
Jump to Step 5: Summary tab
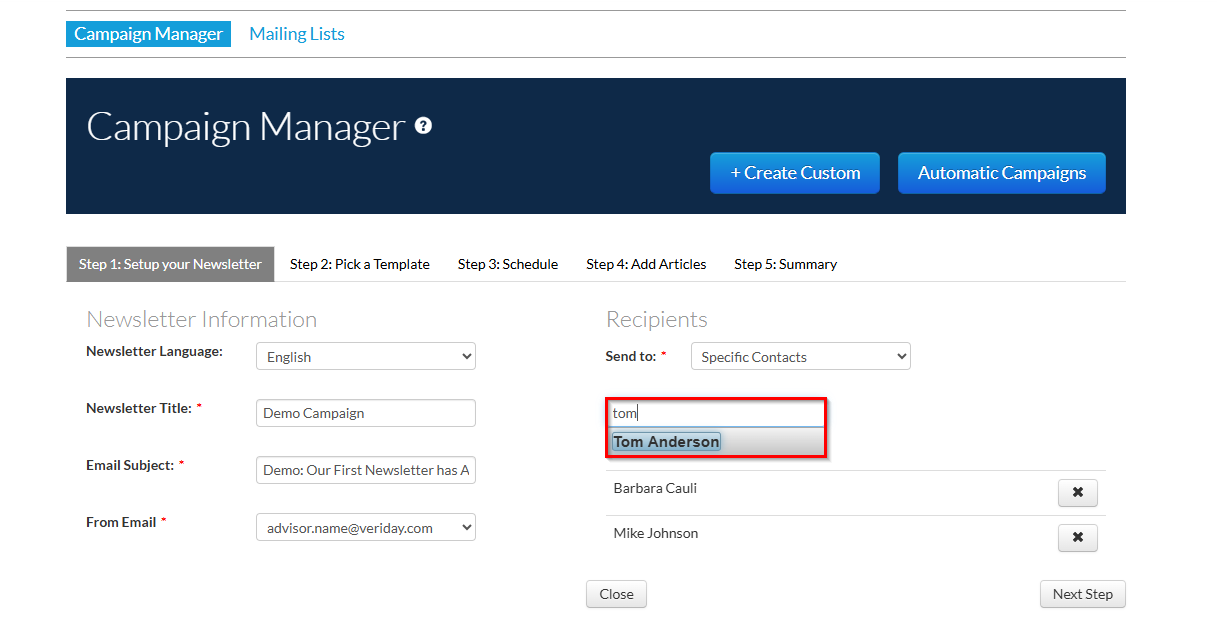[x=786, y=264]
